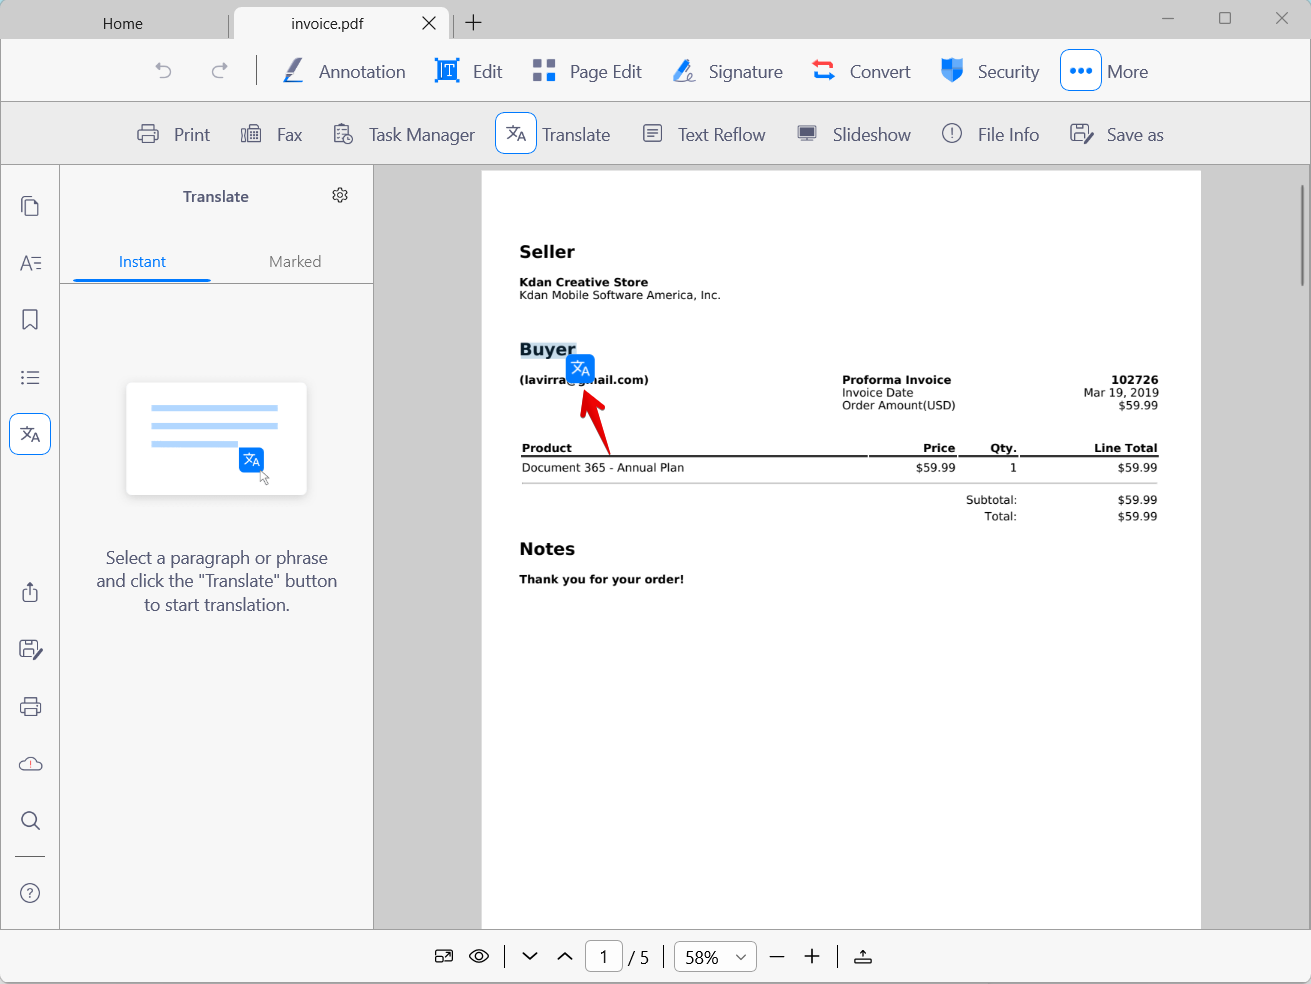Image resolution: width=1311 pixels, height=984 pixels.
Task: Select the invoice.pdf tab
Action: 327,23
